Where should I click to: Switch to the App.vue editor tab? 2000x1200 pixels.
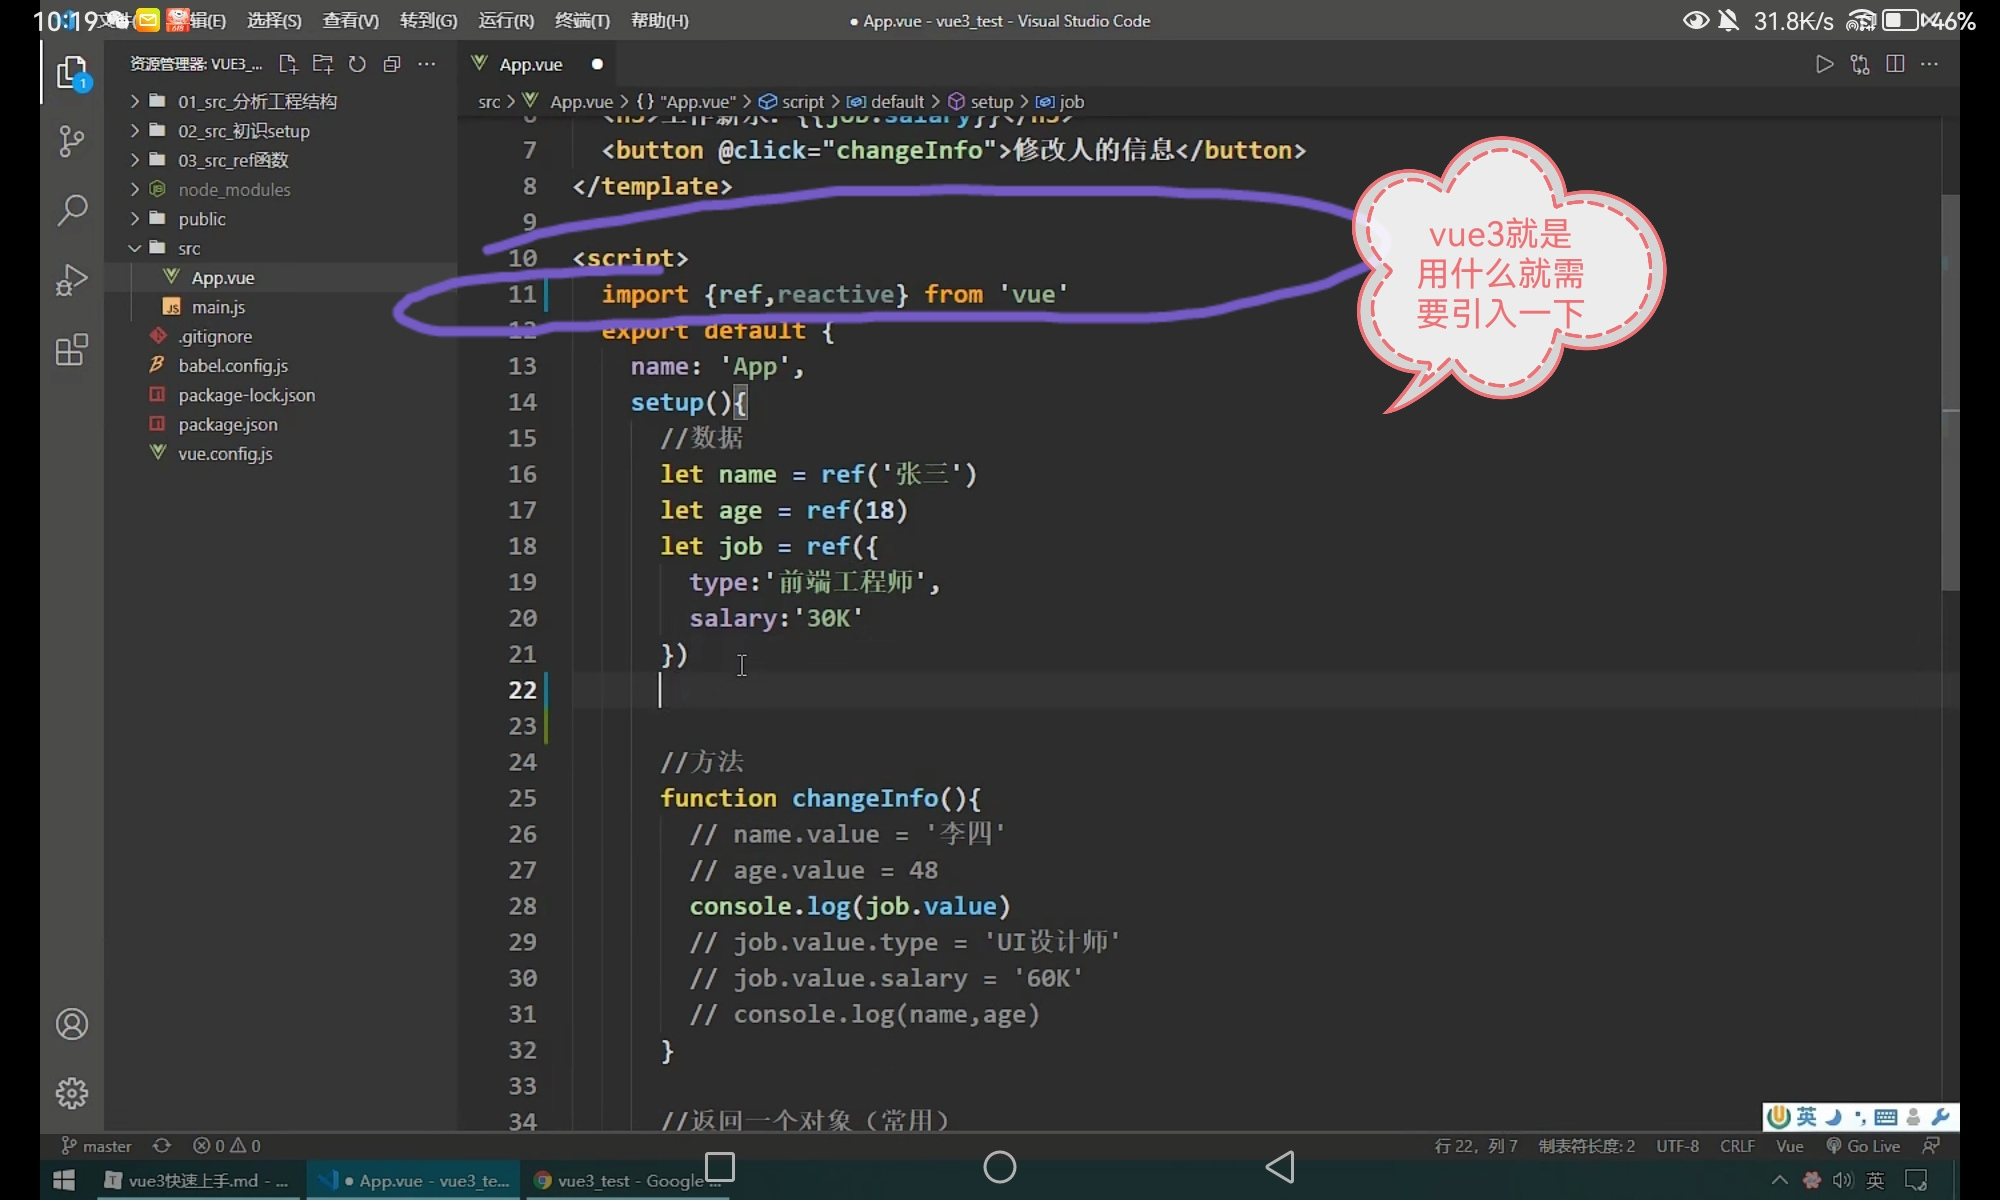tap(530, 64)
